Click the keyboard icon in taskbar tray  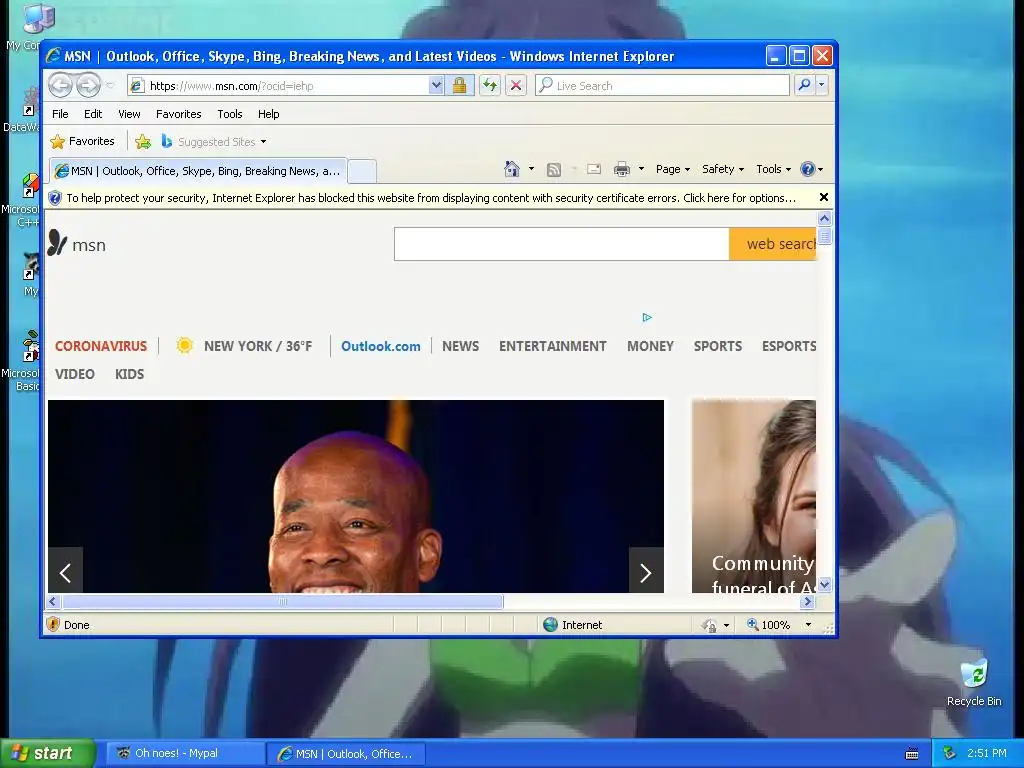click(912, 754)
